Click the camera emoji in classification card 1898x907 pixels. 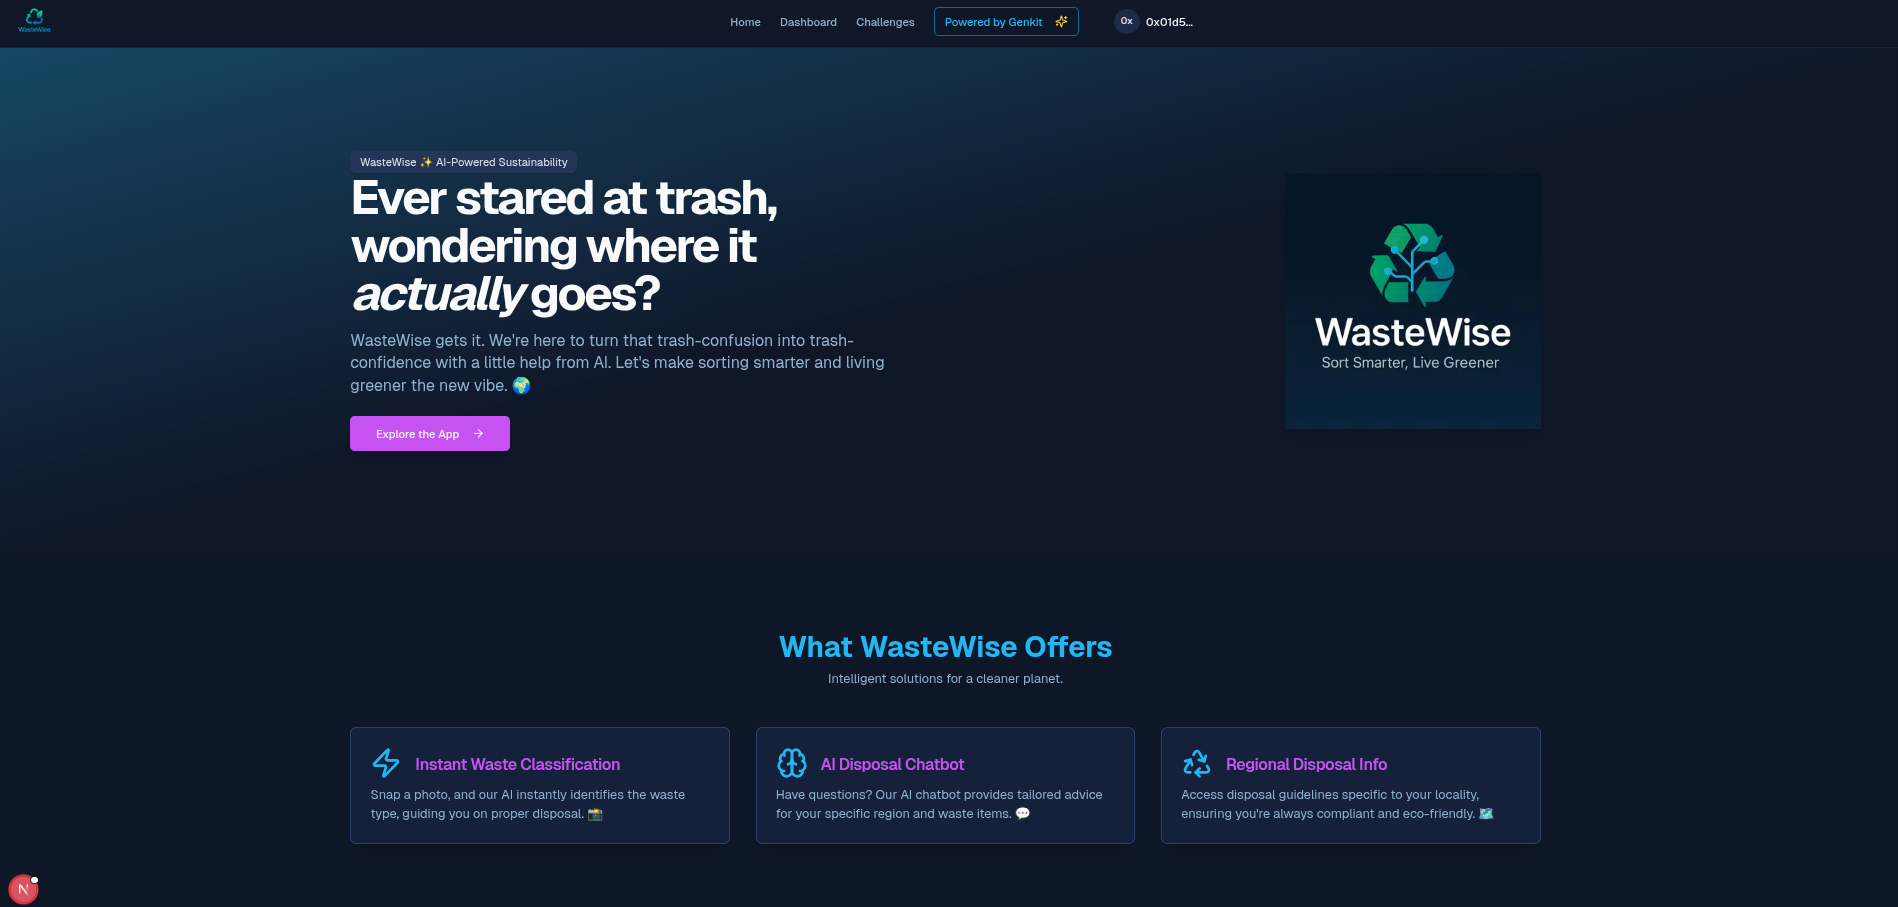[595, 814]
